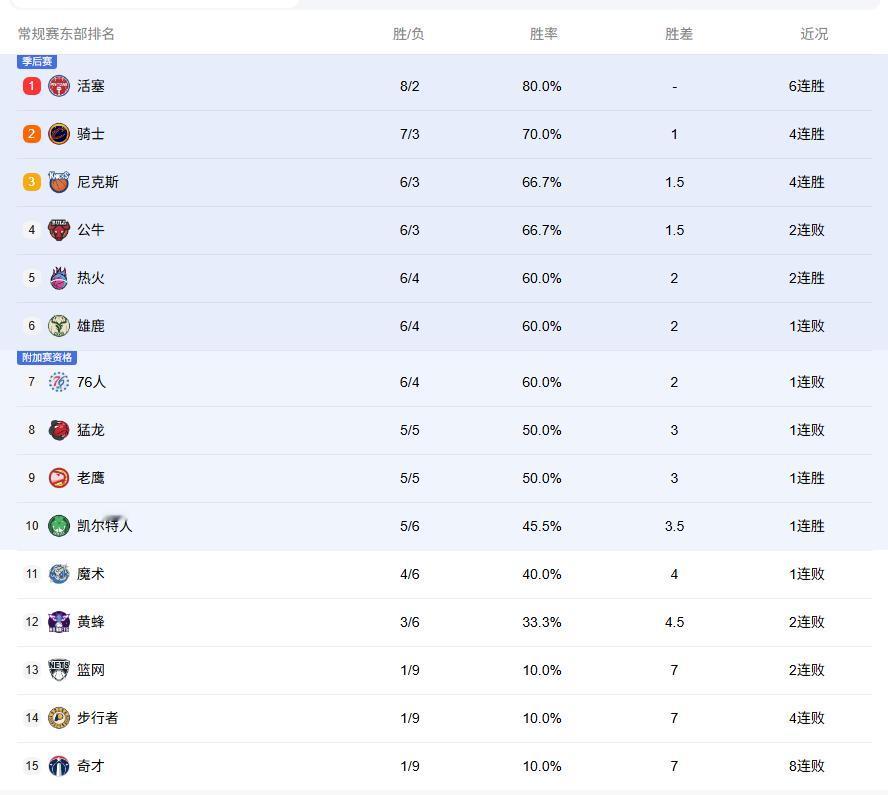This screenshot has width=888, height=795.
Task: Click the Hawks (老鹰) team logo
Action: pyautogui.click(x=59, y=478)
